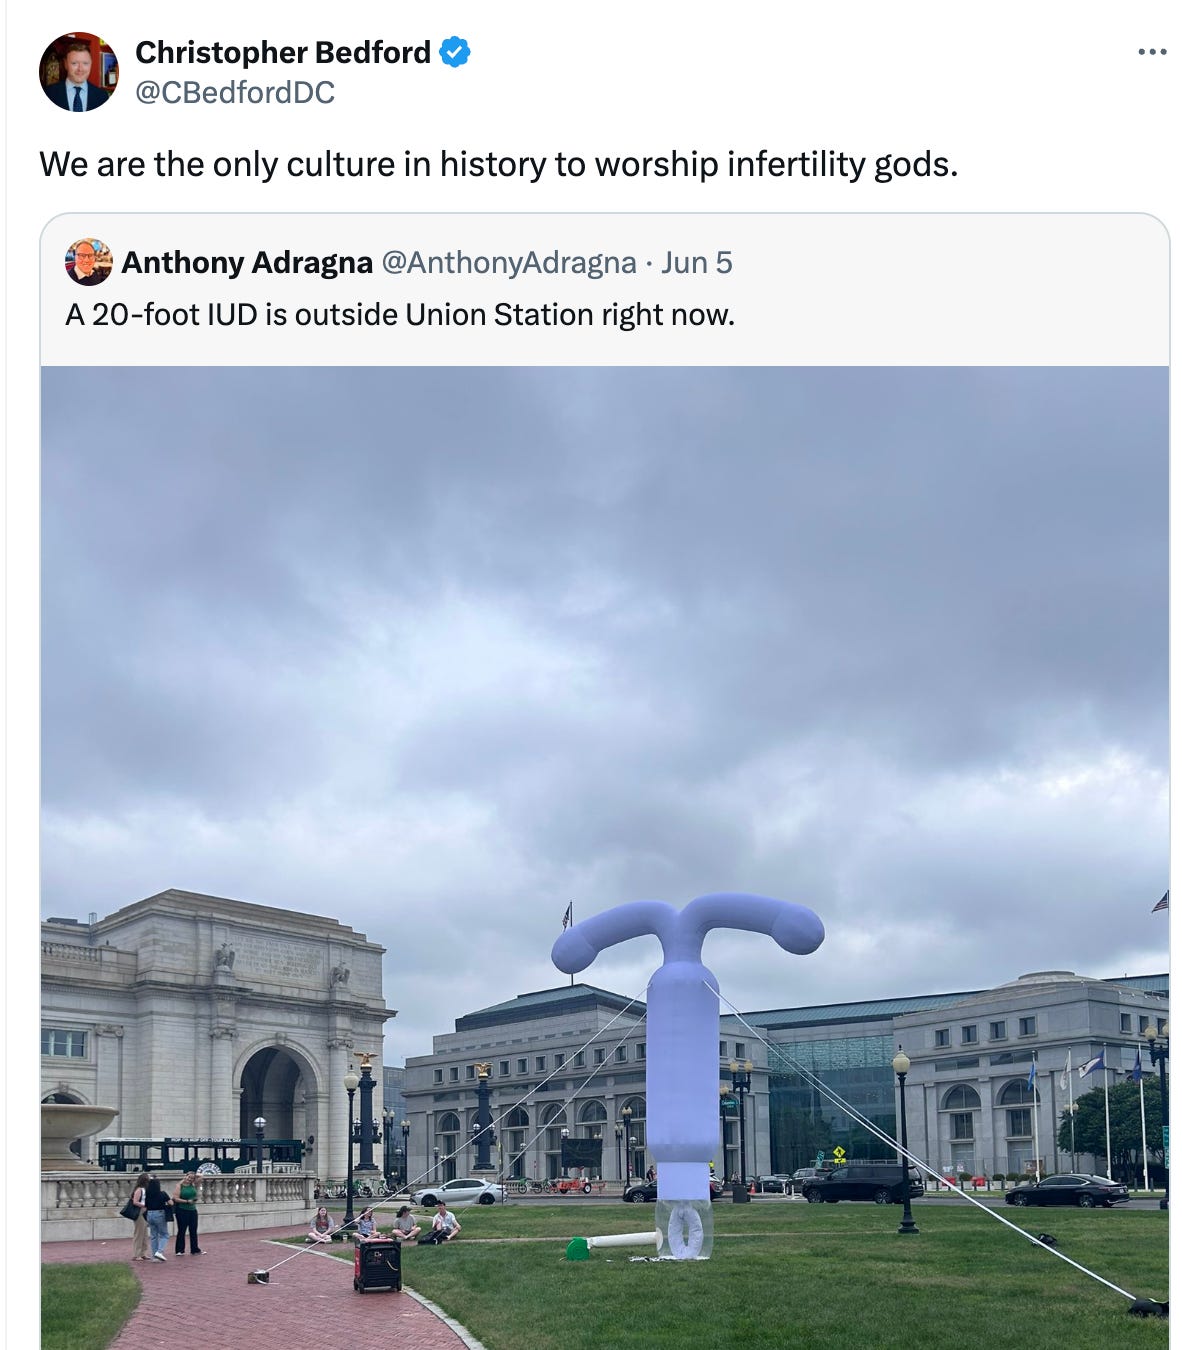Open the quoted tweet about 20-foot IUD
The image size is (1182, 1350).
click(400, 315)
